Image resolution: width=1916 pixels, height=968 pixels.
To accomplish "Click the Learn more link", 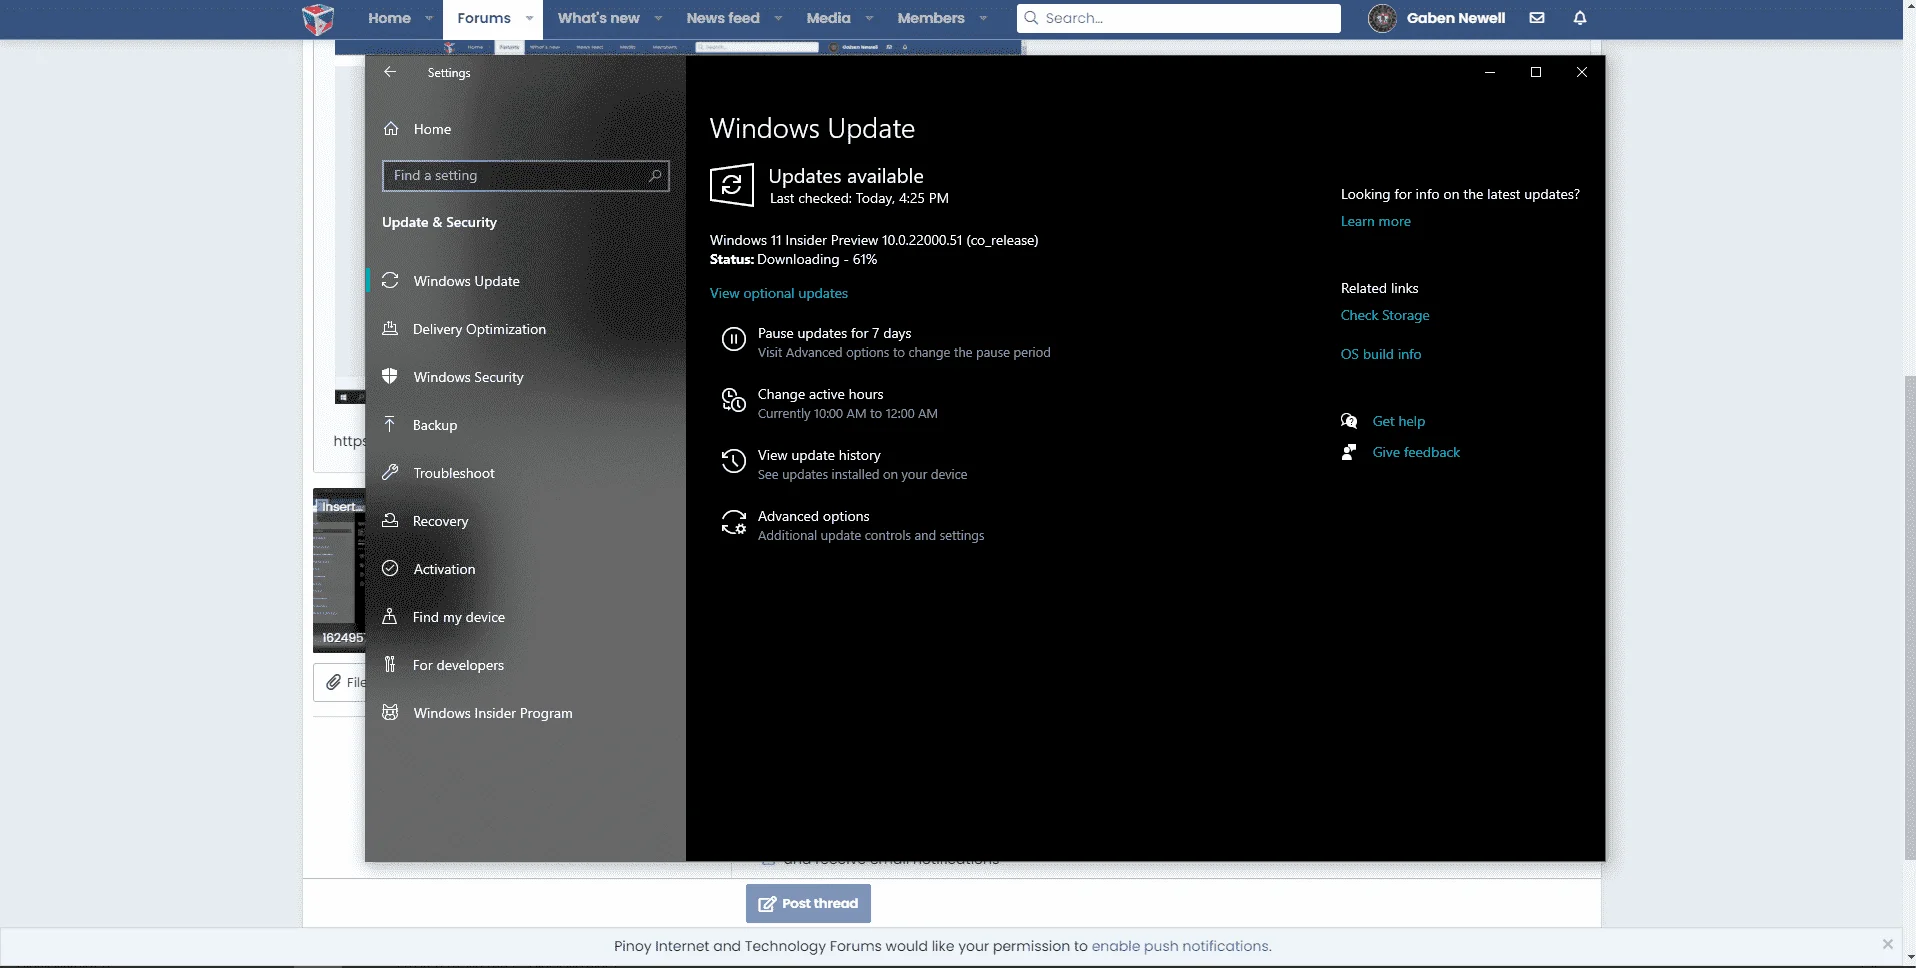I will (x=1376, y=221).
